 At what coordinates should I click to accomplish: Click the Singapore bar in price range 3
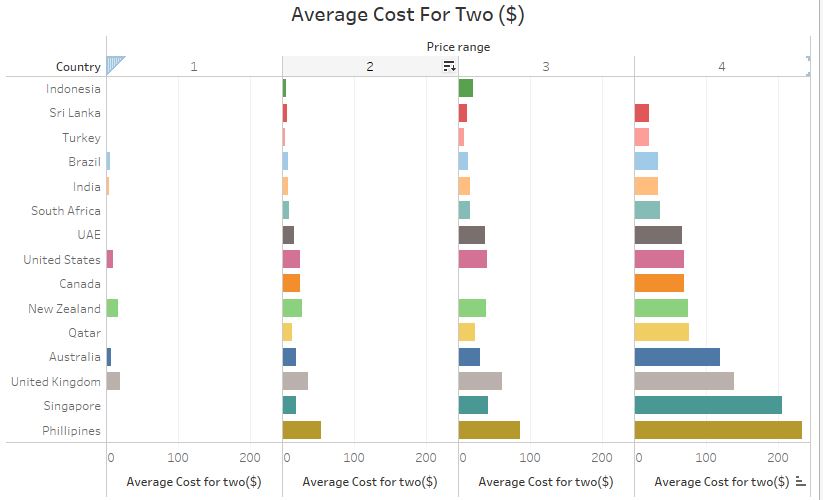[x=473, y=405]
